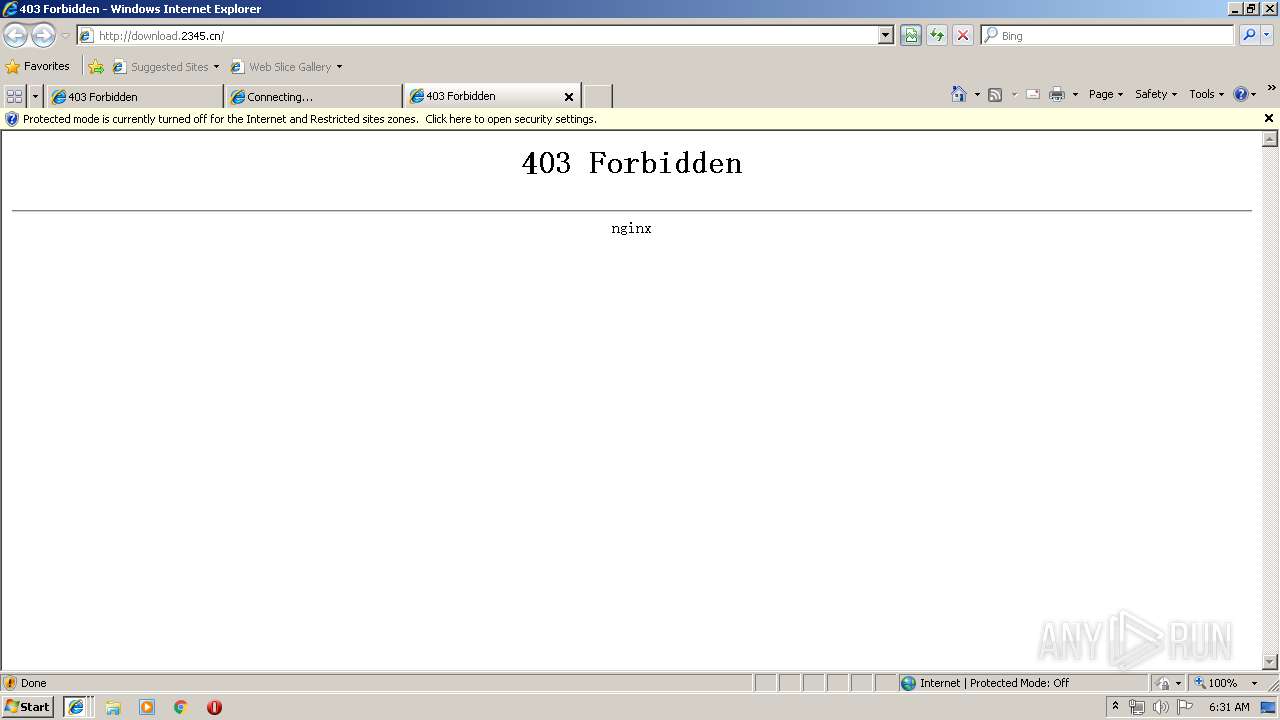Open the Favorites button
The width and height of the screenshot is (1280, 720).
click(38, 67)
